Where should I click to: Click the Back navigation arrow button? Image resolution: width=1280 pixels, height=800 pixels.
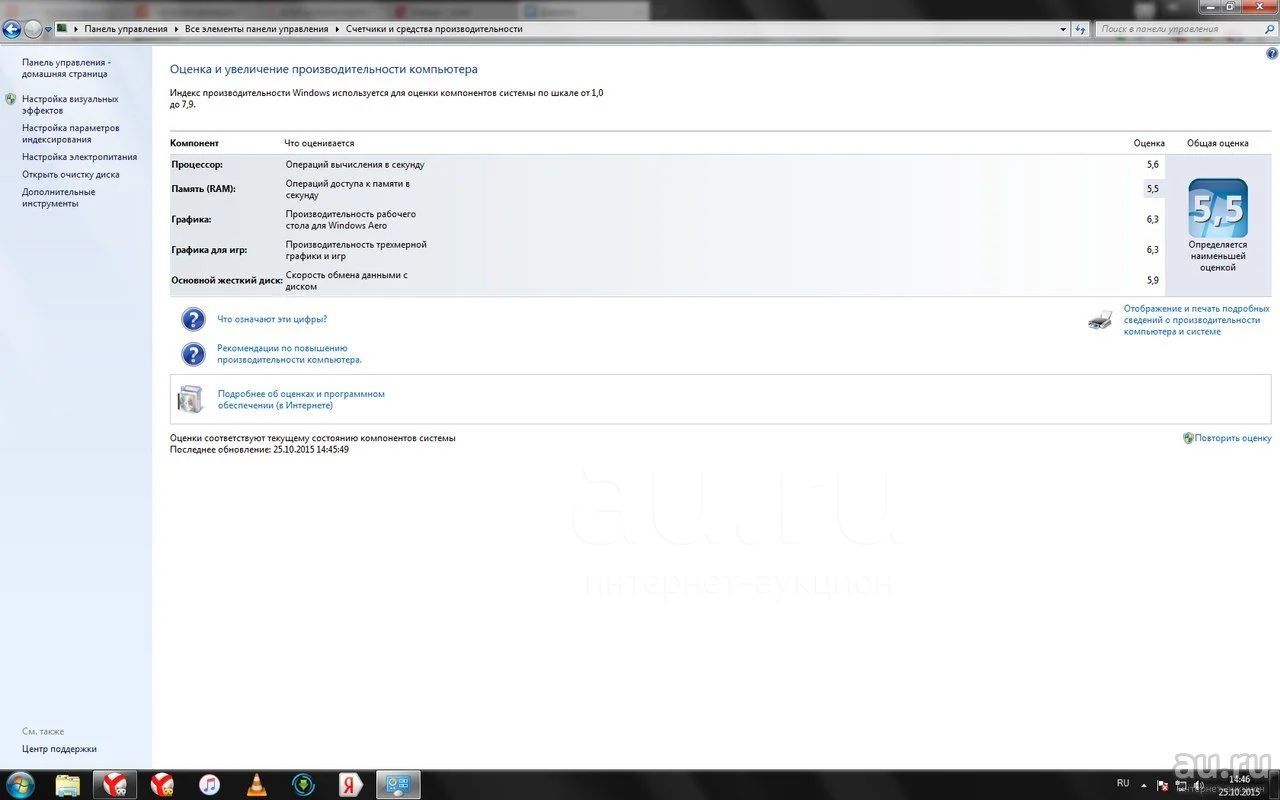click(12, 29)
